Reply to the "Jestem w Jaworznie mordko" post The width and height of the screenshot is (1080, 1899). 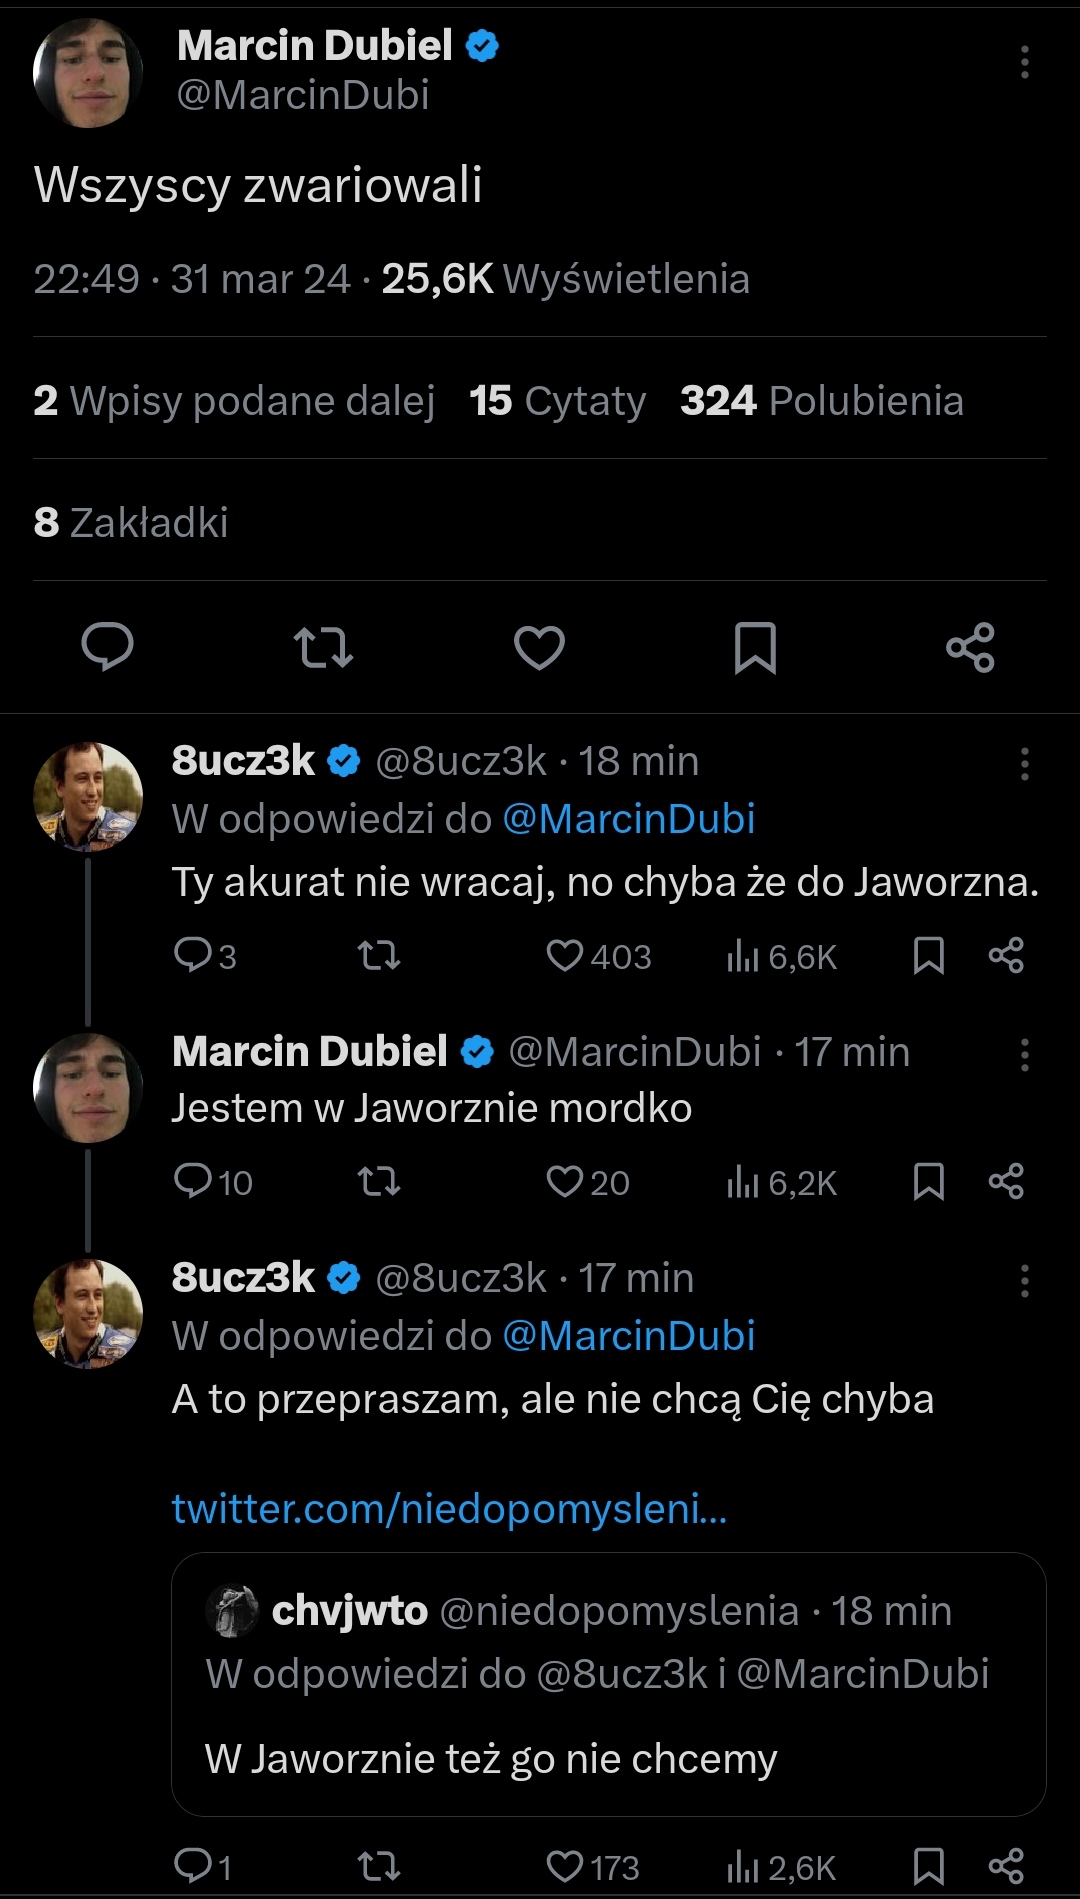[x=192, y=1182]
